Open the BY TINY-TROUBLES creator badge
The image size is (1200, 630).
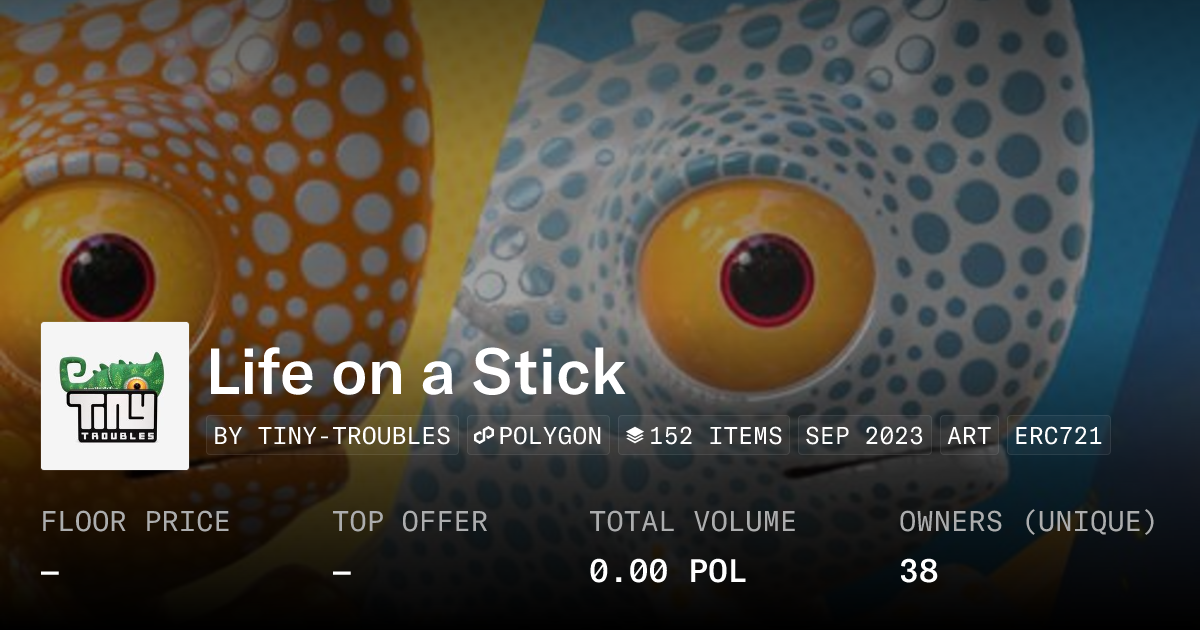pos(332,436)
